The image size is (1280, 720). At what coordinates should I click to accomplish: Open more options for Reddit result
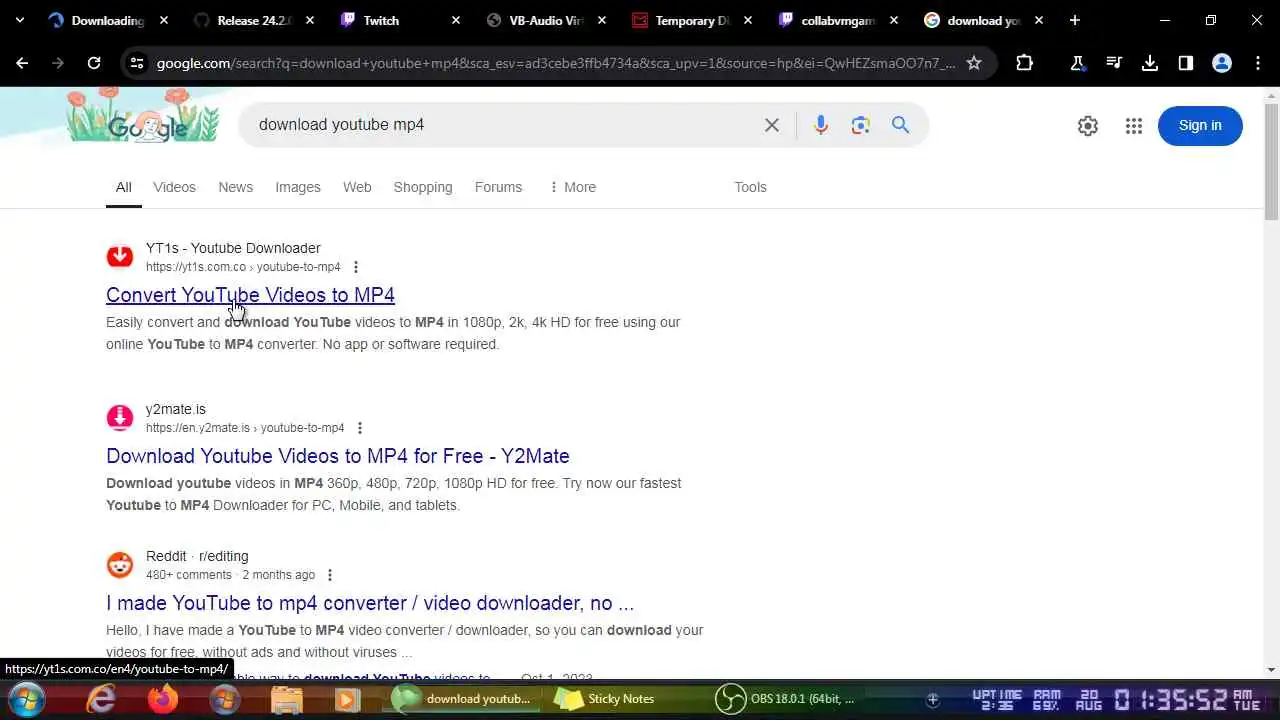point(330,575)
